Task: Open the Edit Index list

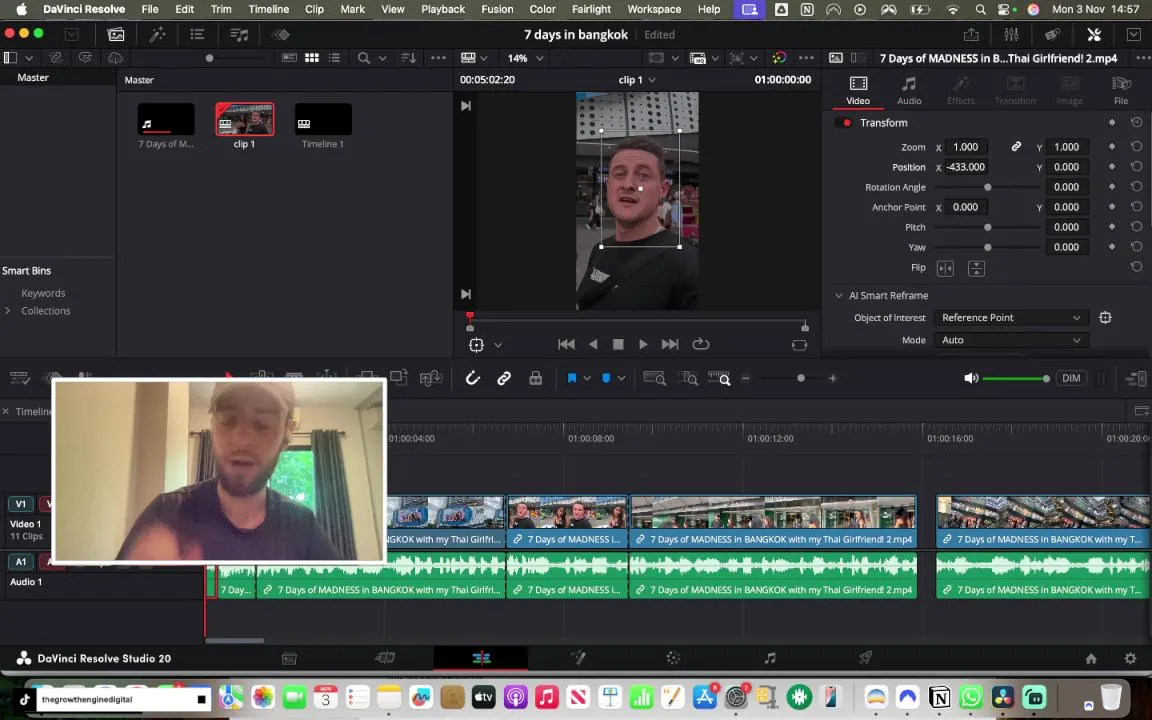Action: coord(197,35)
